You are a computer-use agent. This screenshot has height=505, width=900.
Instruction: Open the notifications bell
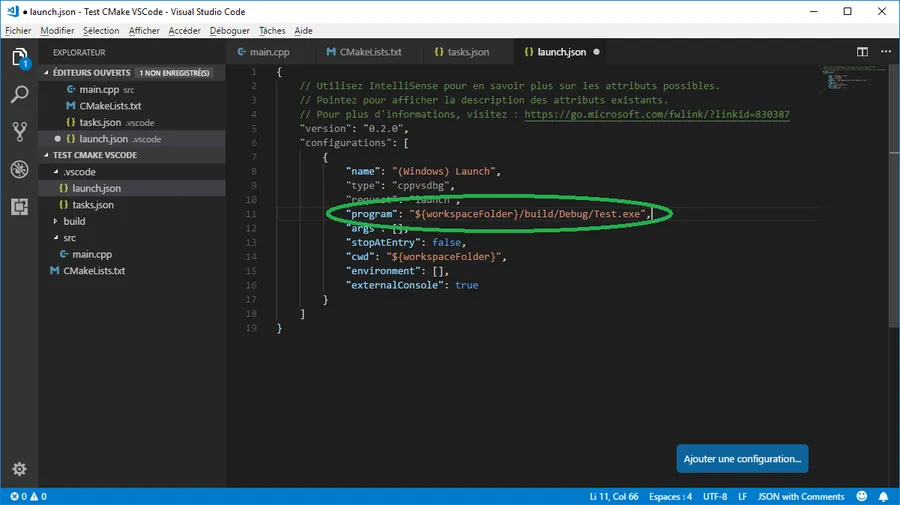point(883,496)
